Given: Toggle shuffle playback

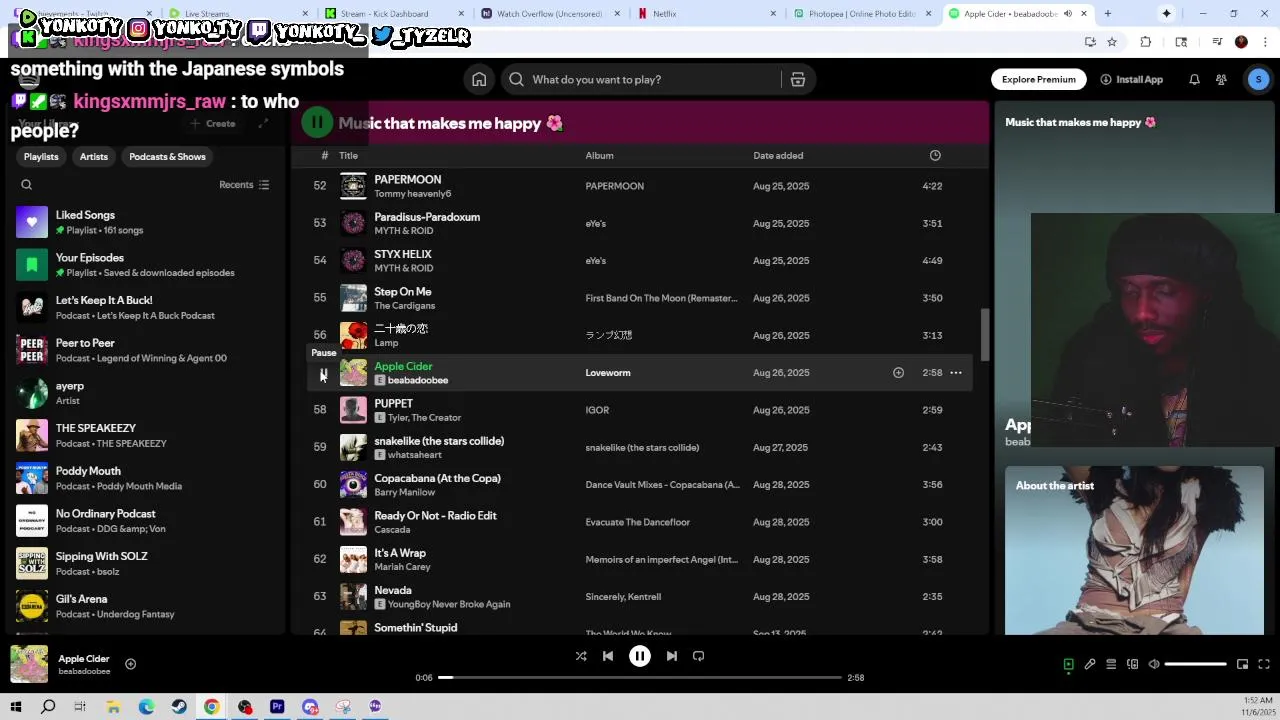Looking at the screenshot, I should pyautogui.click(x=581, y=656).
